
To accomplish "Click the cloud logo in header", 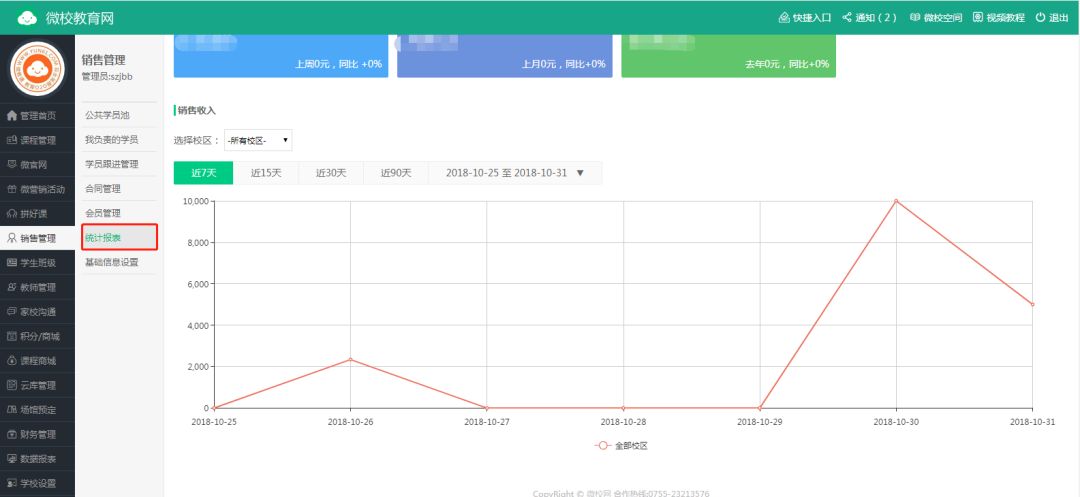I will coord(27,18).
